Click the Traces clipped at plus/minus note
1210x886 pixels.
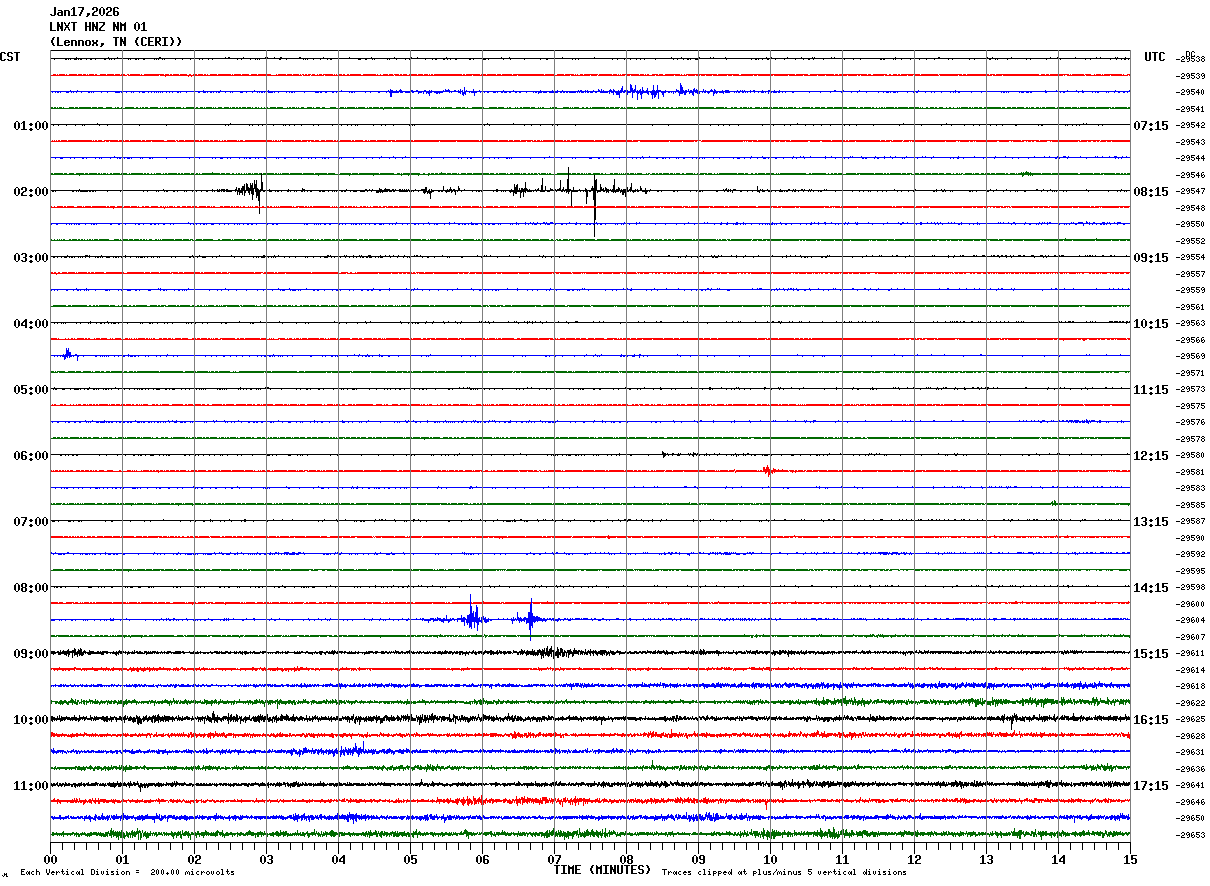784,873
